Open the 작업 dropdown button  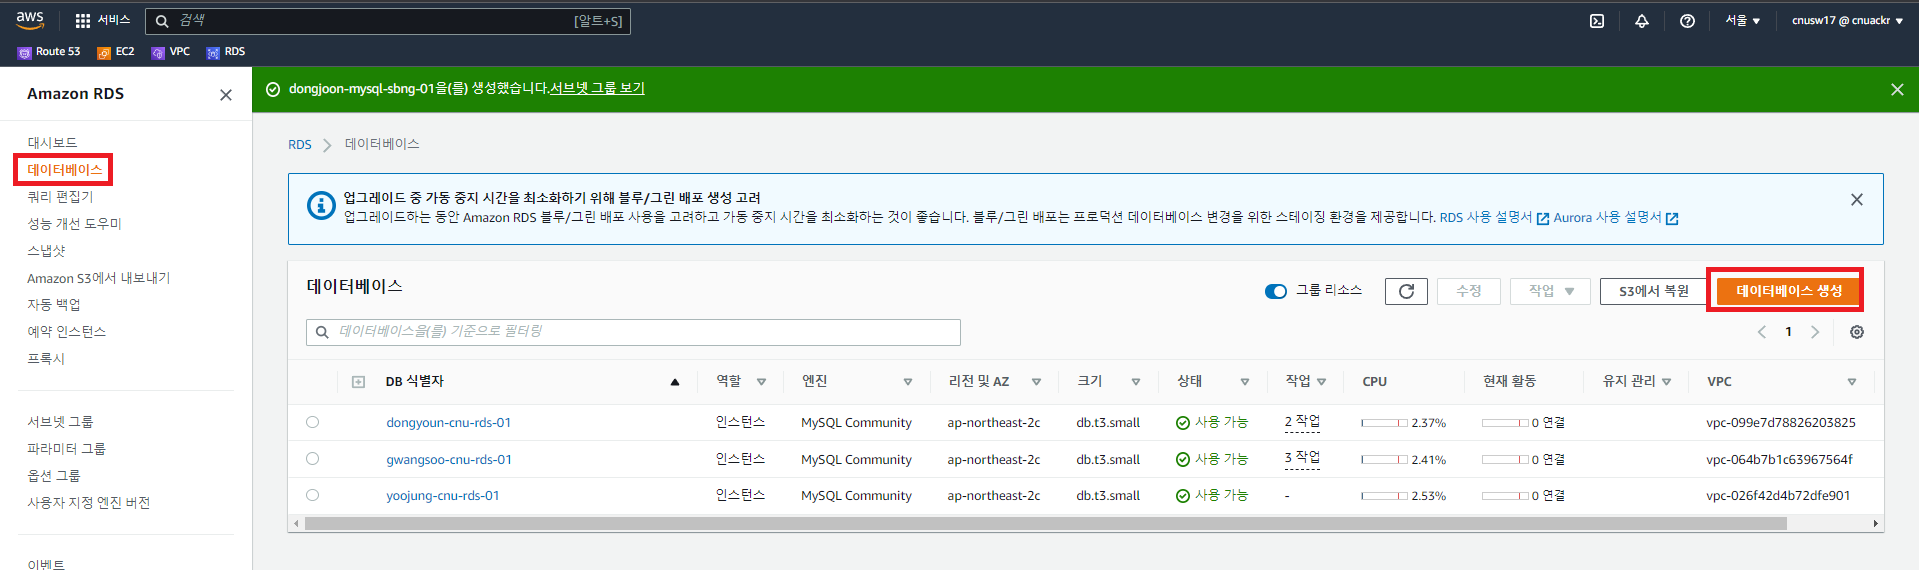(1550, 291)
